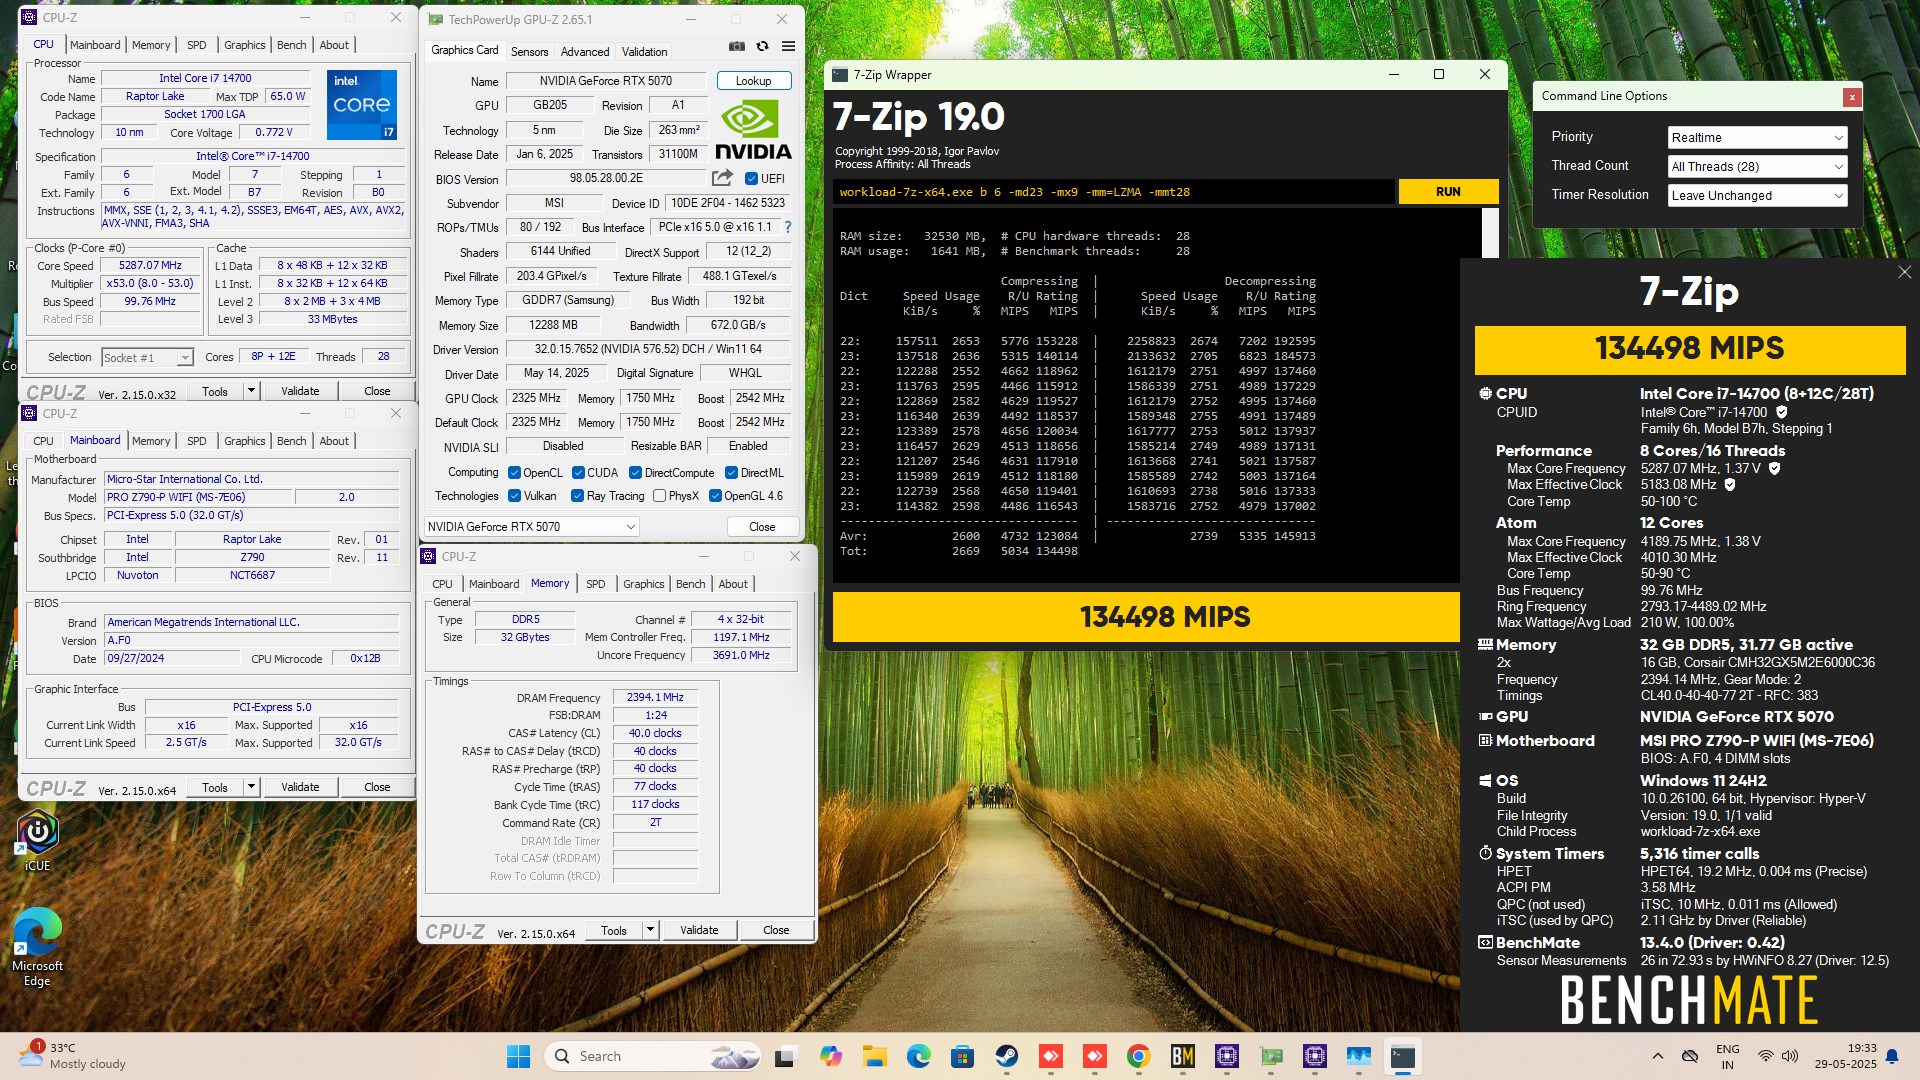This screenshot has width=1920, height=1080.
Task: Open the clock and date in taskbar
Action: (x=1848, y=1056)
